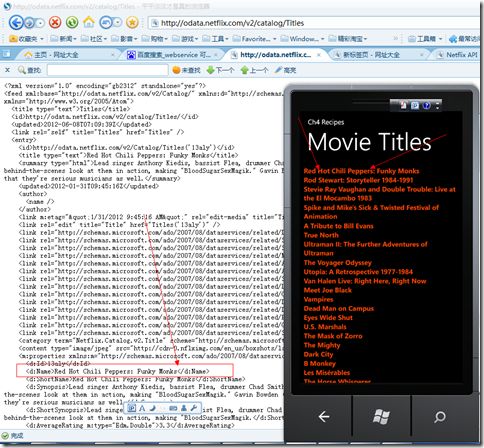This screenshot has height=448, width=484.
Task: Go to the home page icon
Action: [x=89, y=22]
